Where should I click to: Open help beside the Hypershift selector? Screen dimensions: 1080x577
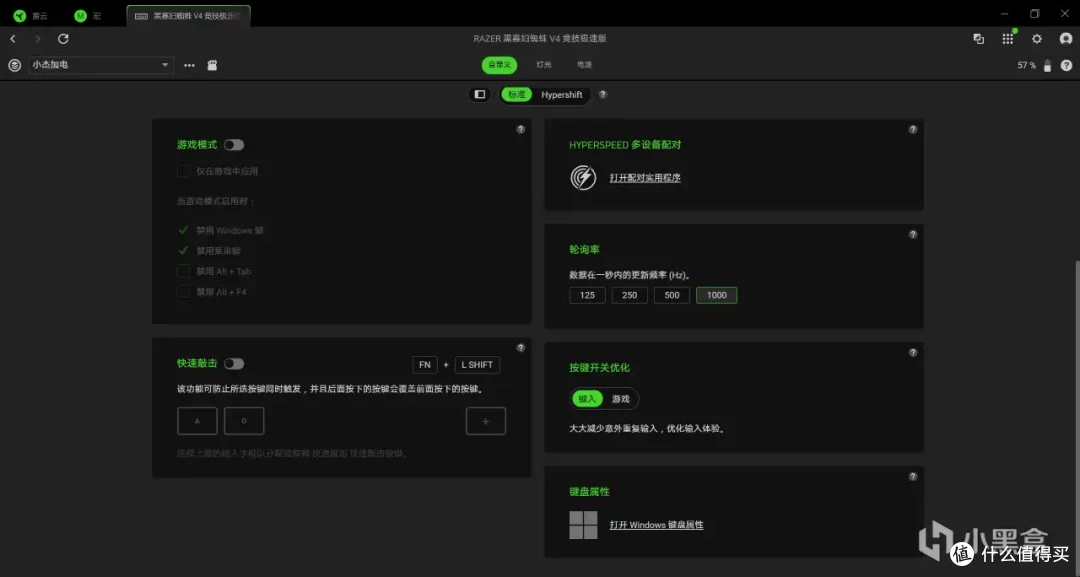603,94
